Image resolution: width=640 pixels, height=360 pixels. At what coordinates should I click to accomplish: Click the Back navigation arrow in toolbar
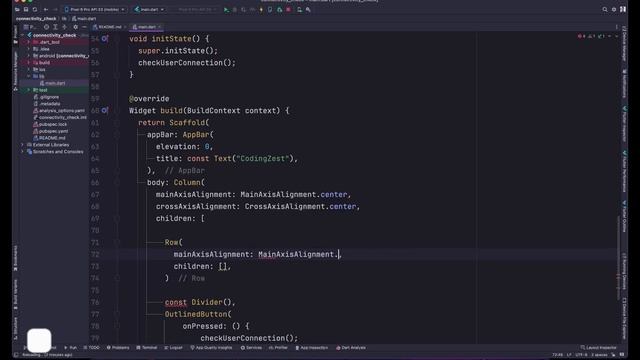46,9
